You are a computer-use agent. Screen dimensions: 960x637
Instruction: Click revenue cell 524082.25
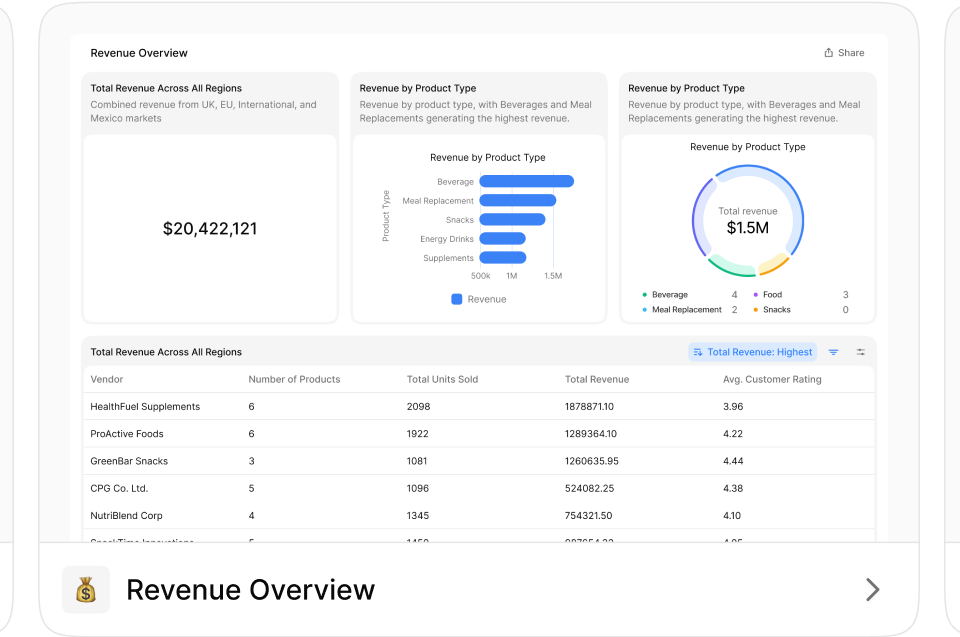pyautogui.click(x=590, y=489)
